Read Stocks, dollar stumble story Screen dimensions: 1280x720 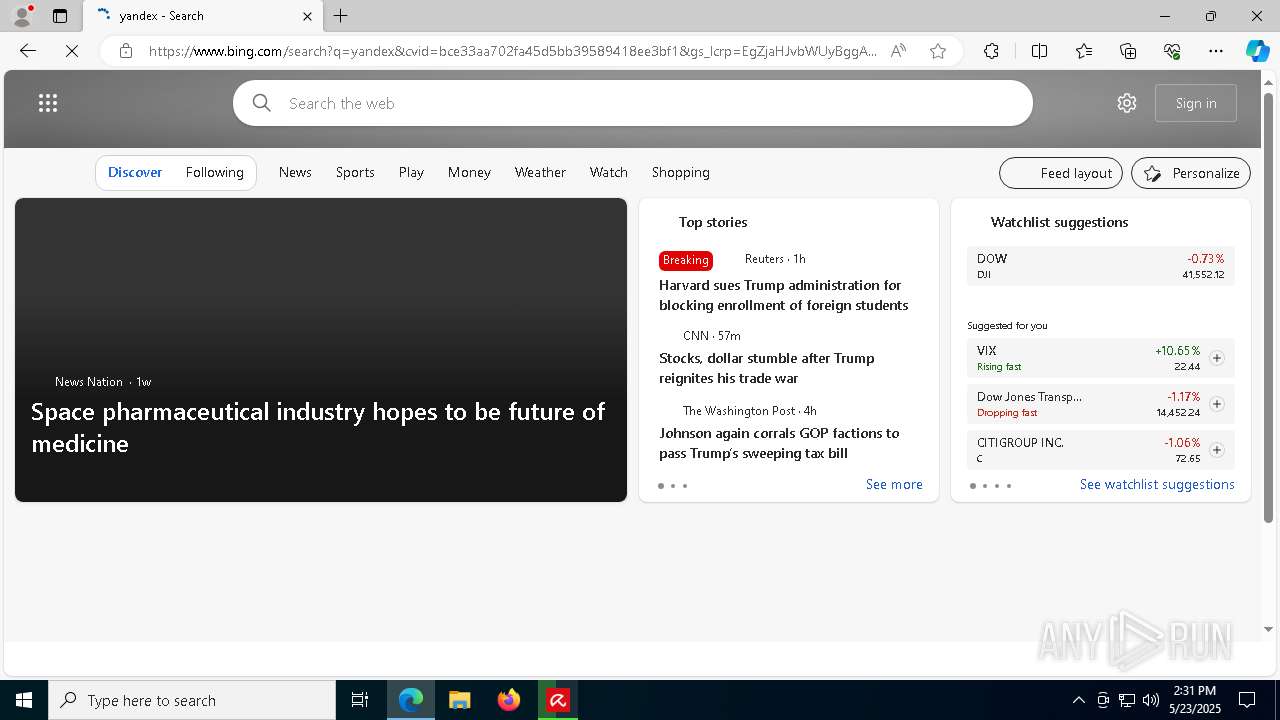[766, 368]
